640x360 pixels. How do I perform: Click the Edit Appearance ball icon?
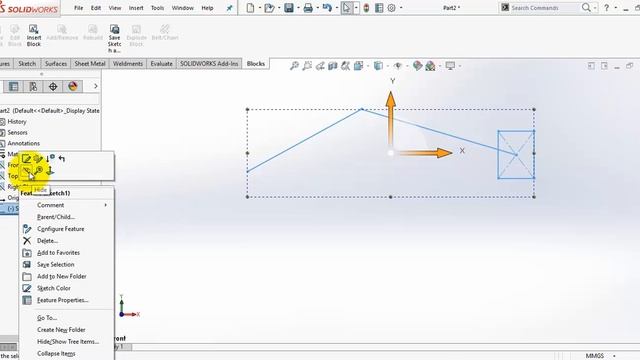point(417,66)
